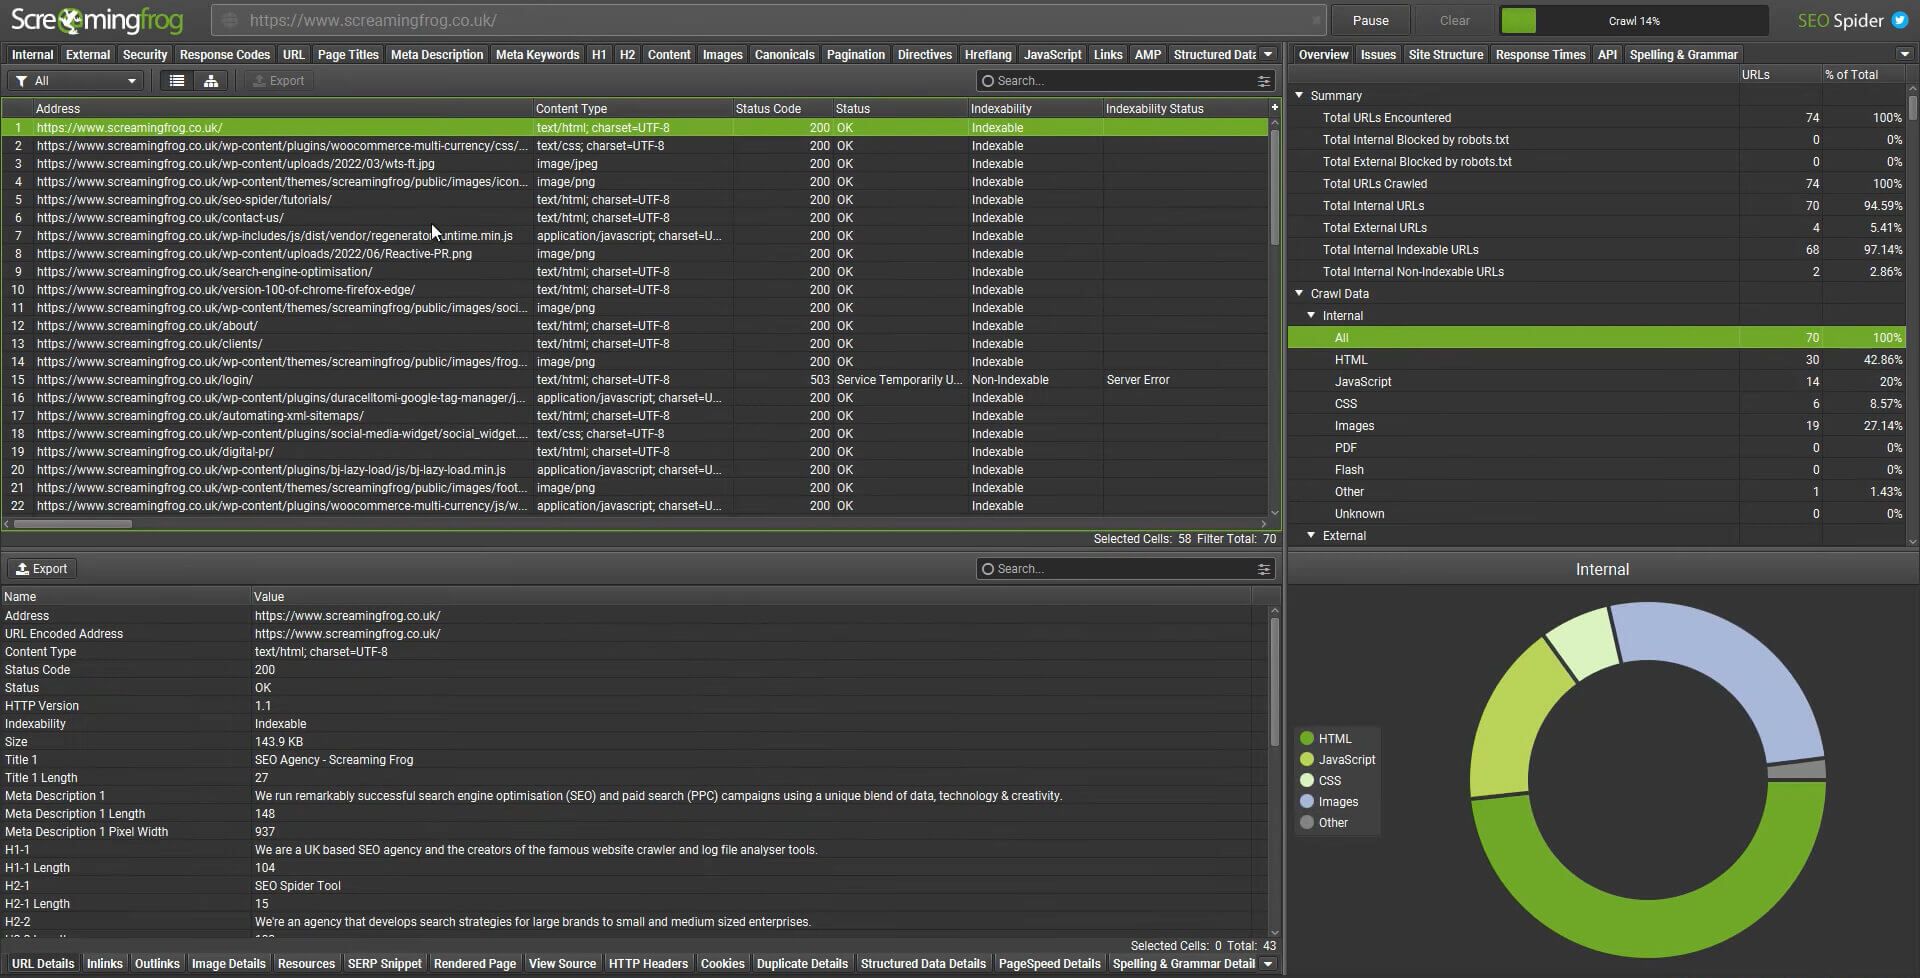The height and width of the screenshot is (978, 1920).
Task: Click the Size value 143.9 KB
Action: [279, 742]
